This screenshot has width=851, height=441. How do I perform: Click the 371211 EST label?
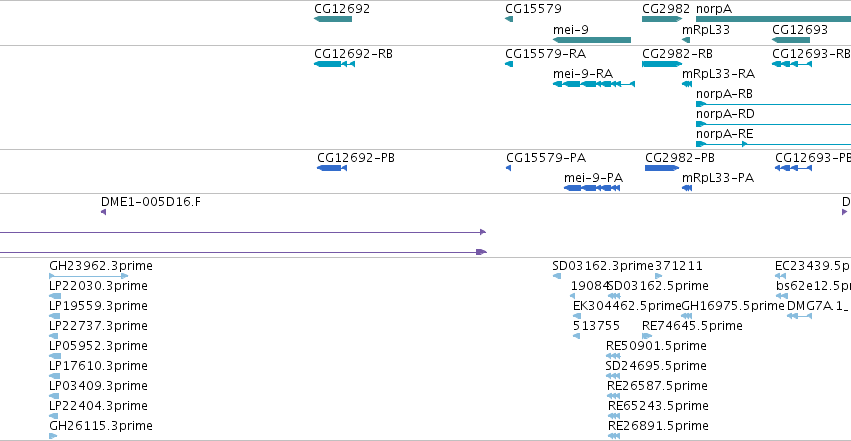coord(678,266)
